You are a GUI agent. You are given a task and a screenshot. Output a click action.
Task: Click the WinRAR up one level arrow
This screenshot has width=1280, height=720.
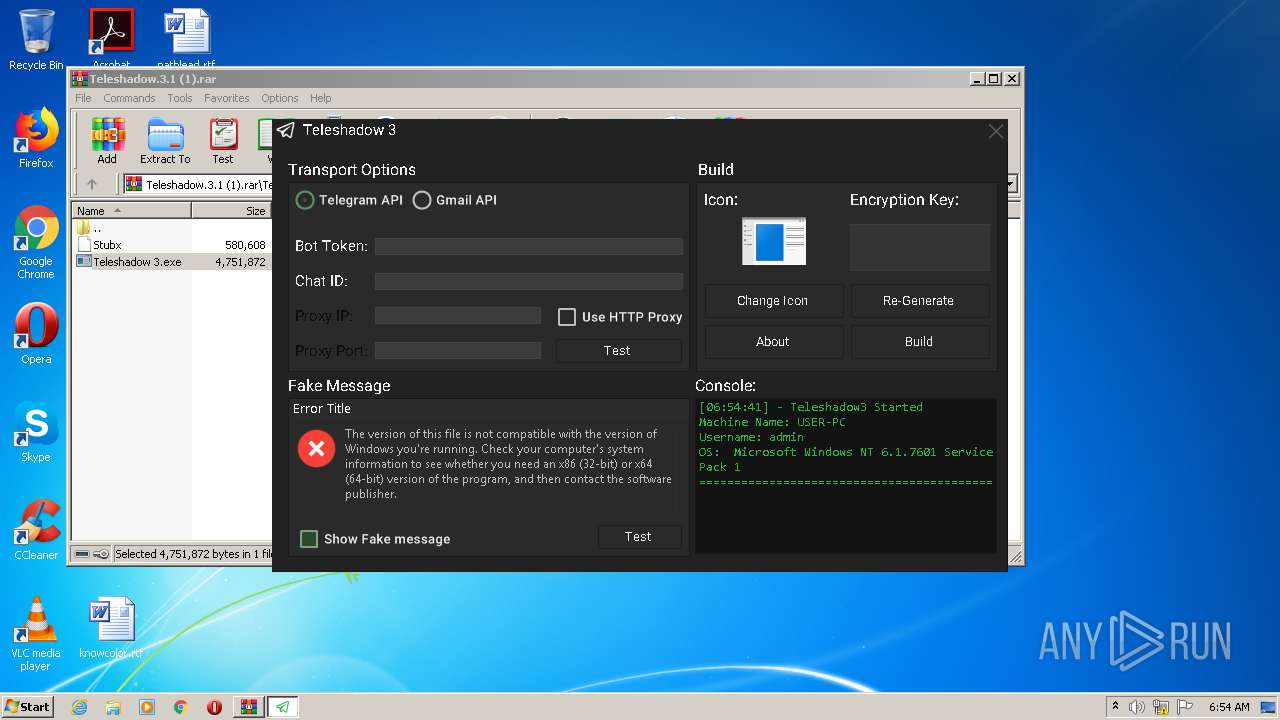92,184
